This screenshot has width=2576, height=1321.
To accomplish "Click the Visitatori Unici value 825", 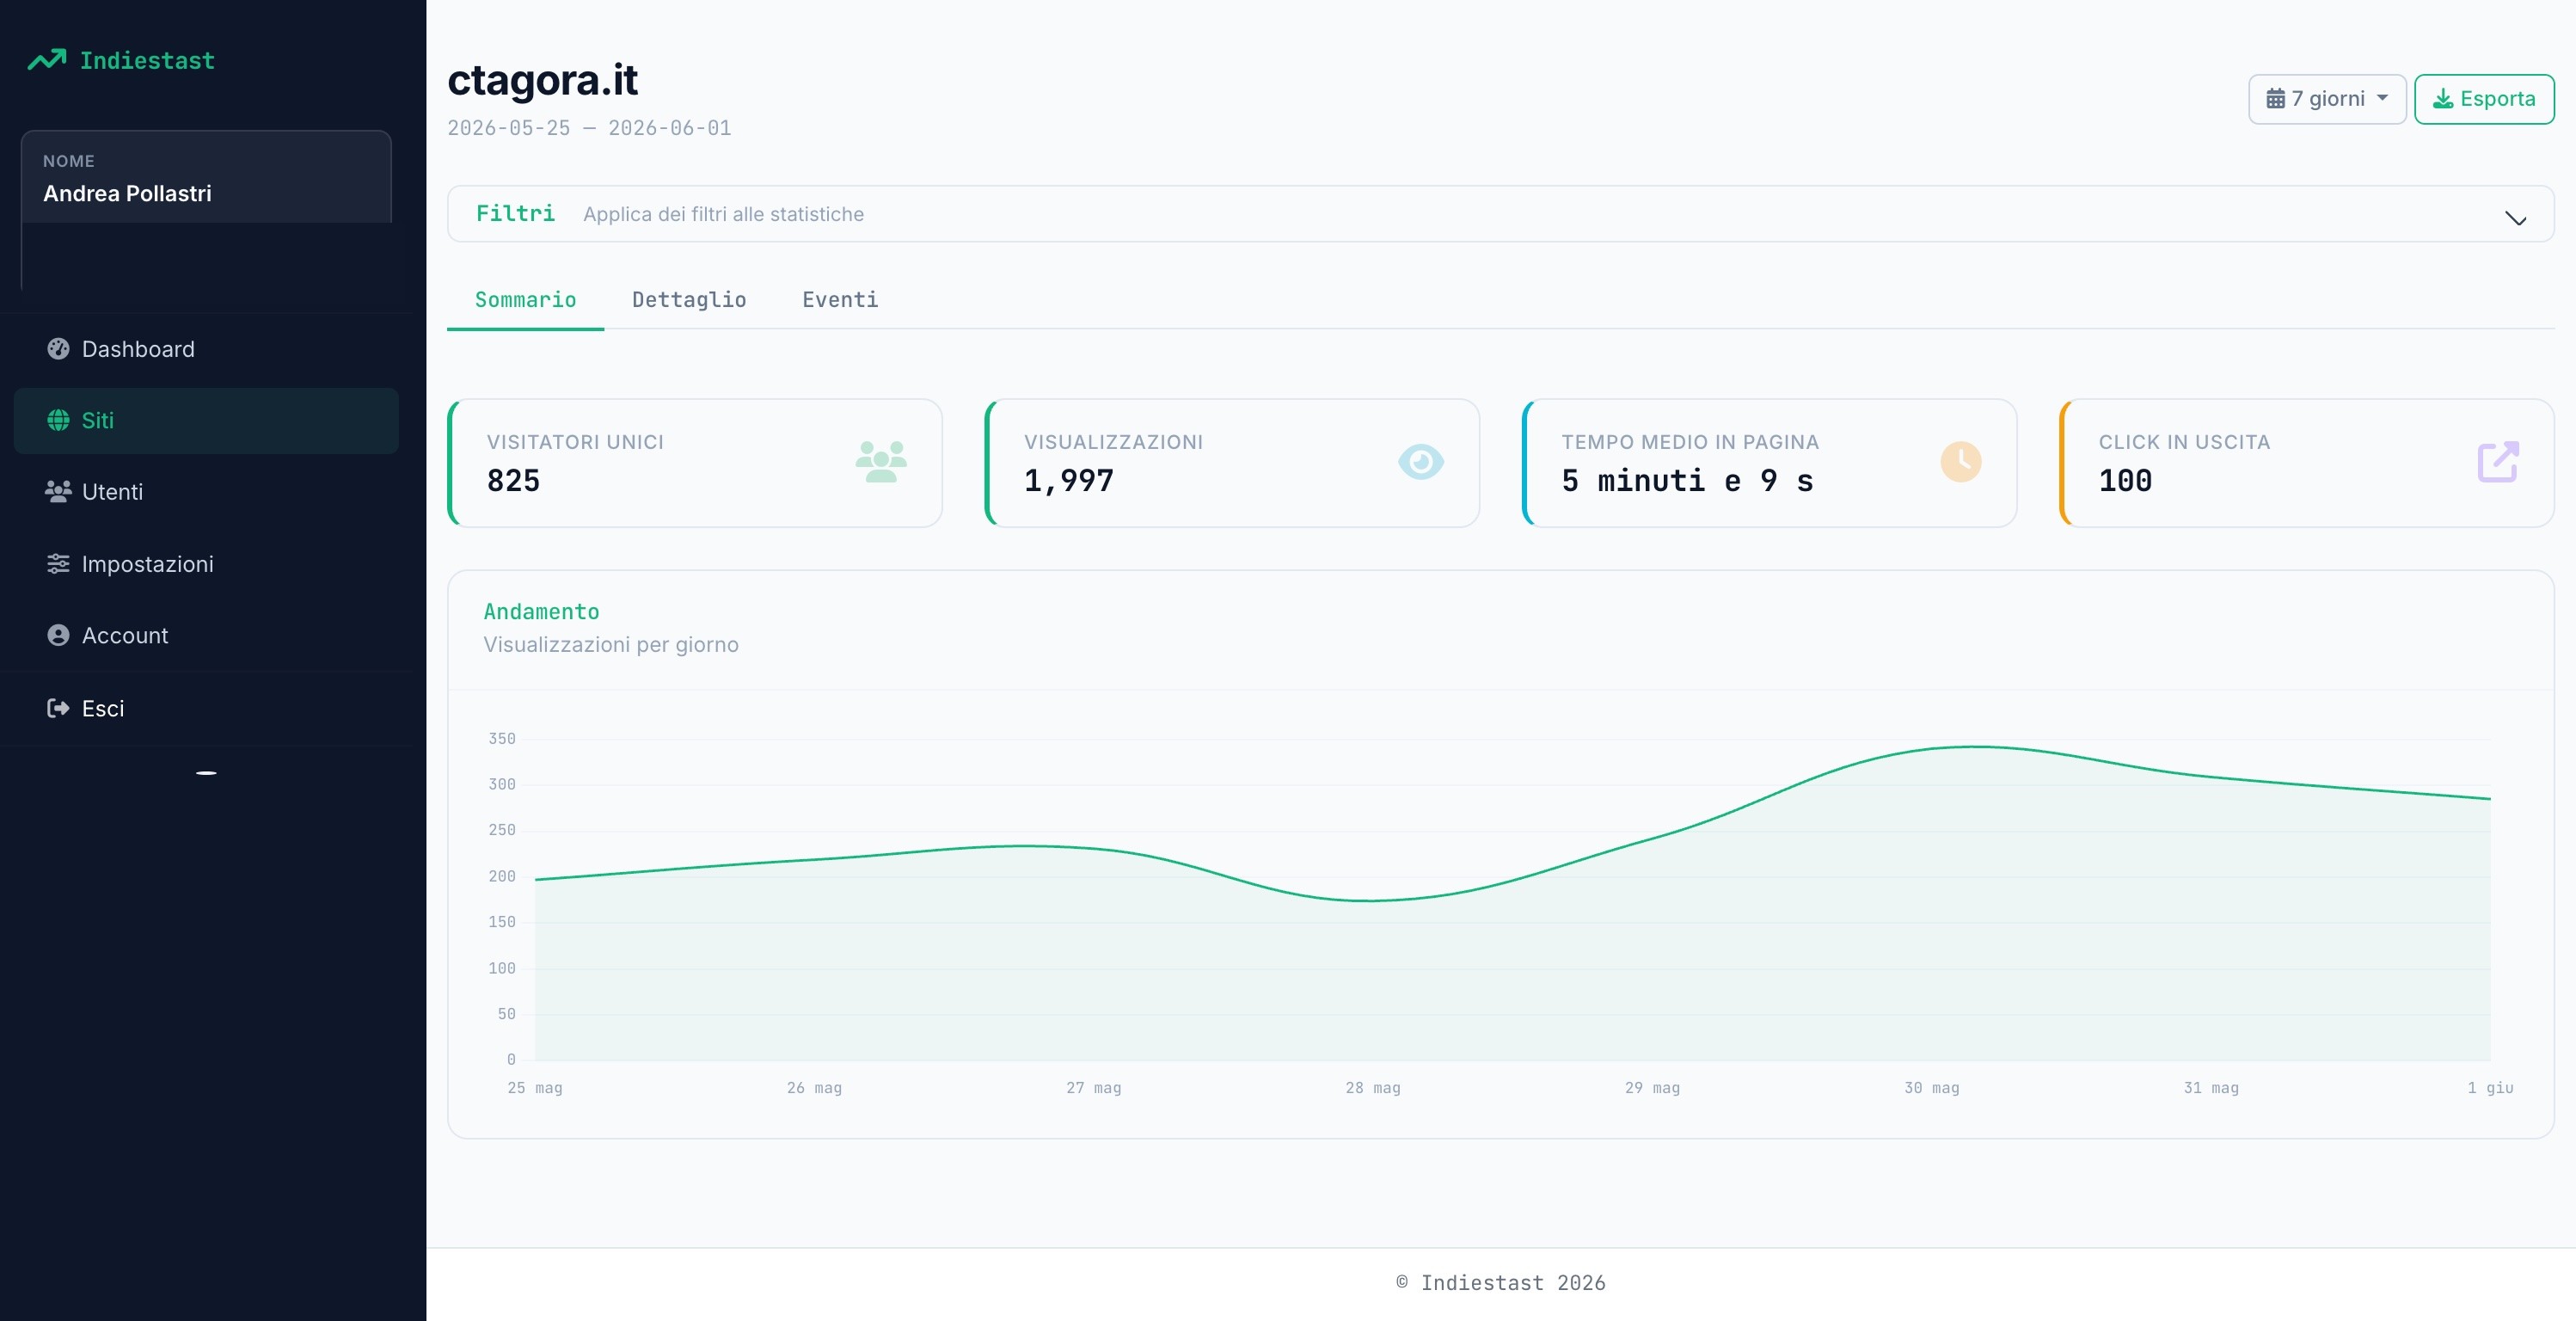I will pyautogui.click(x=513, y=481).
